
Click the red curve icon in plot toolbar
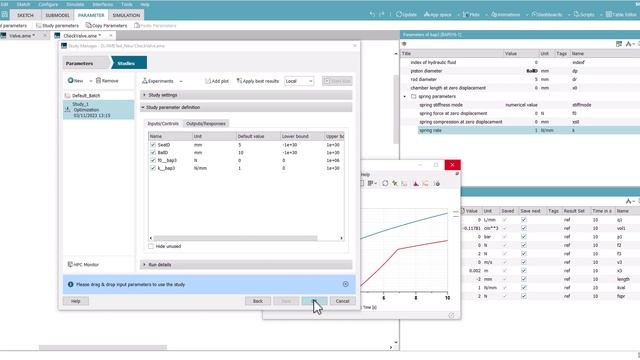pos(426,184)
